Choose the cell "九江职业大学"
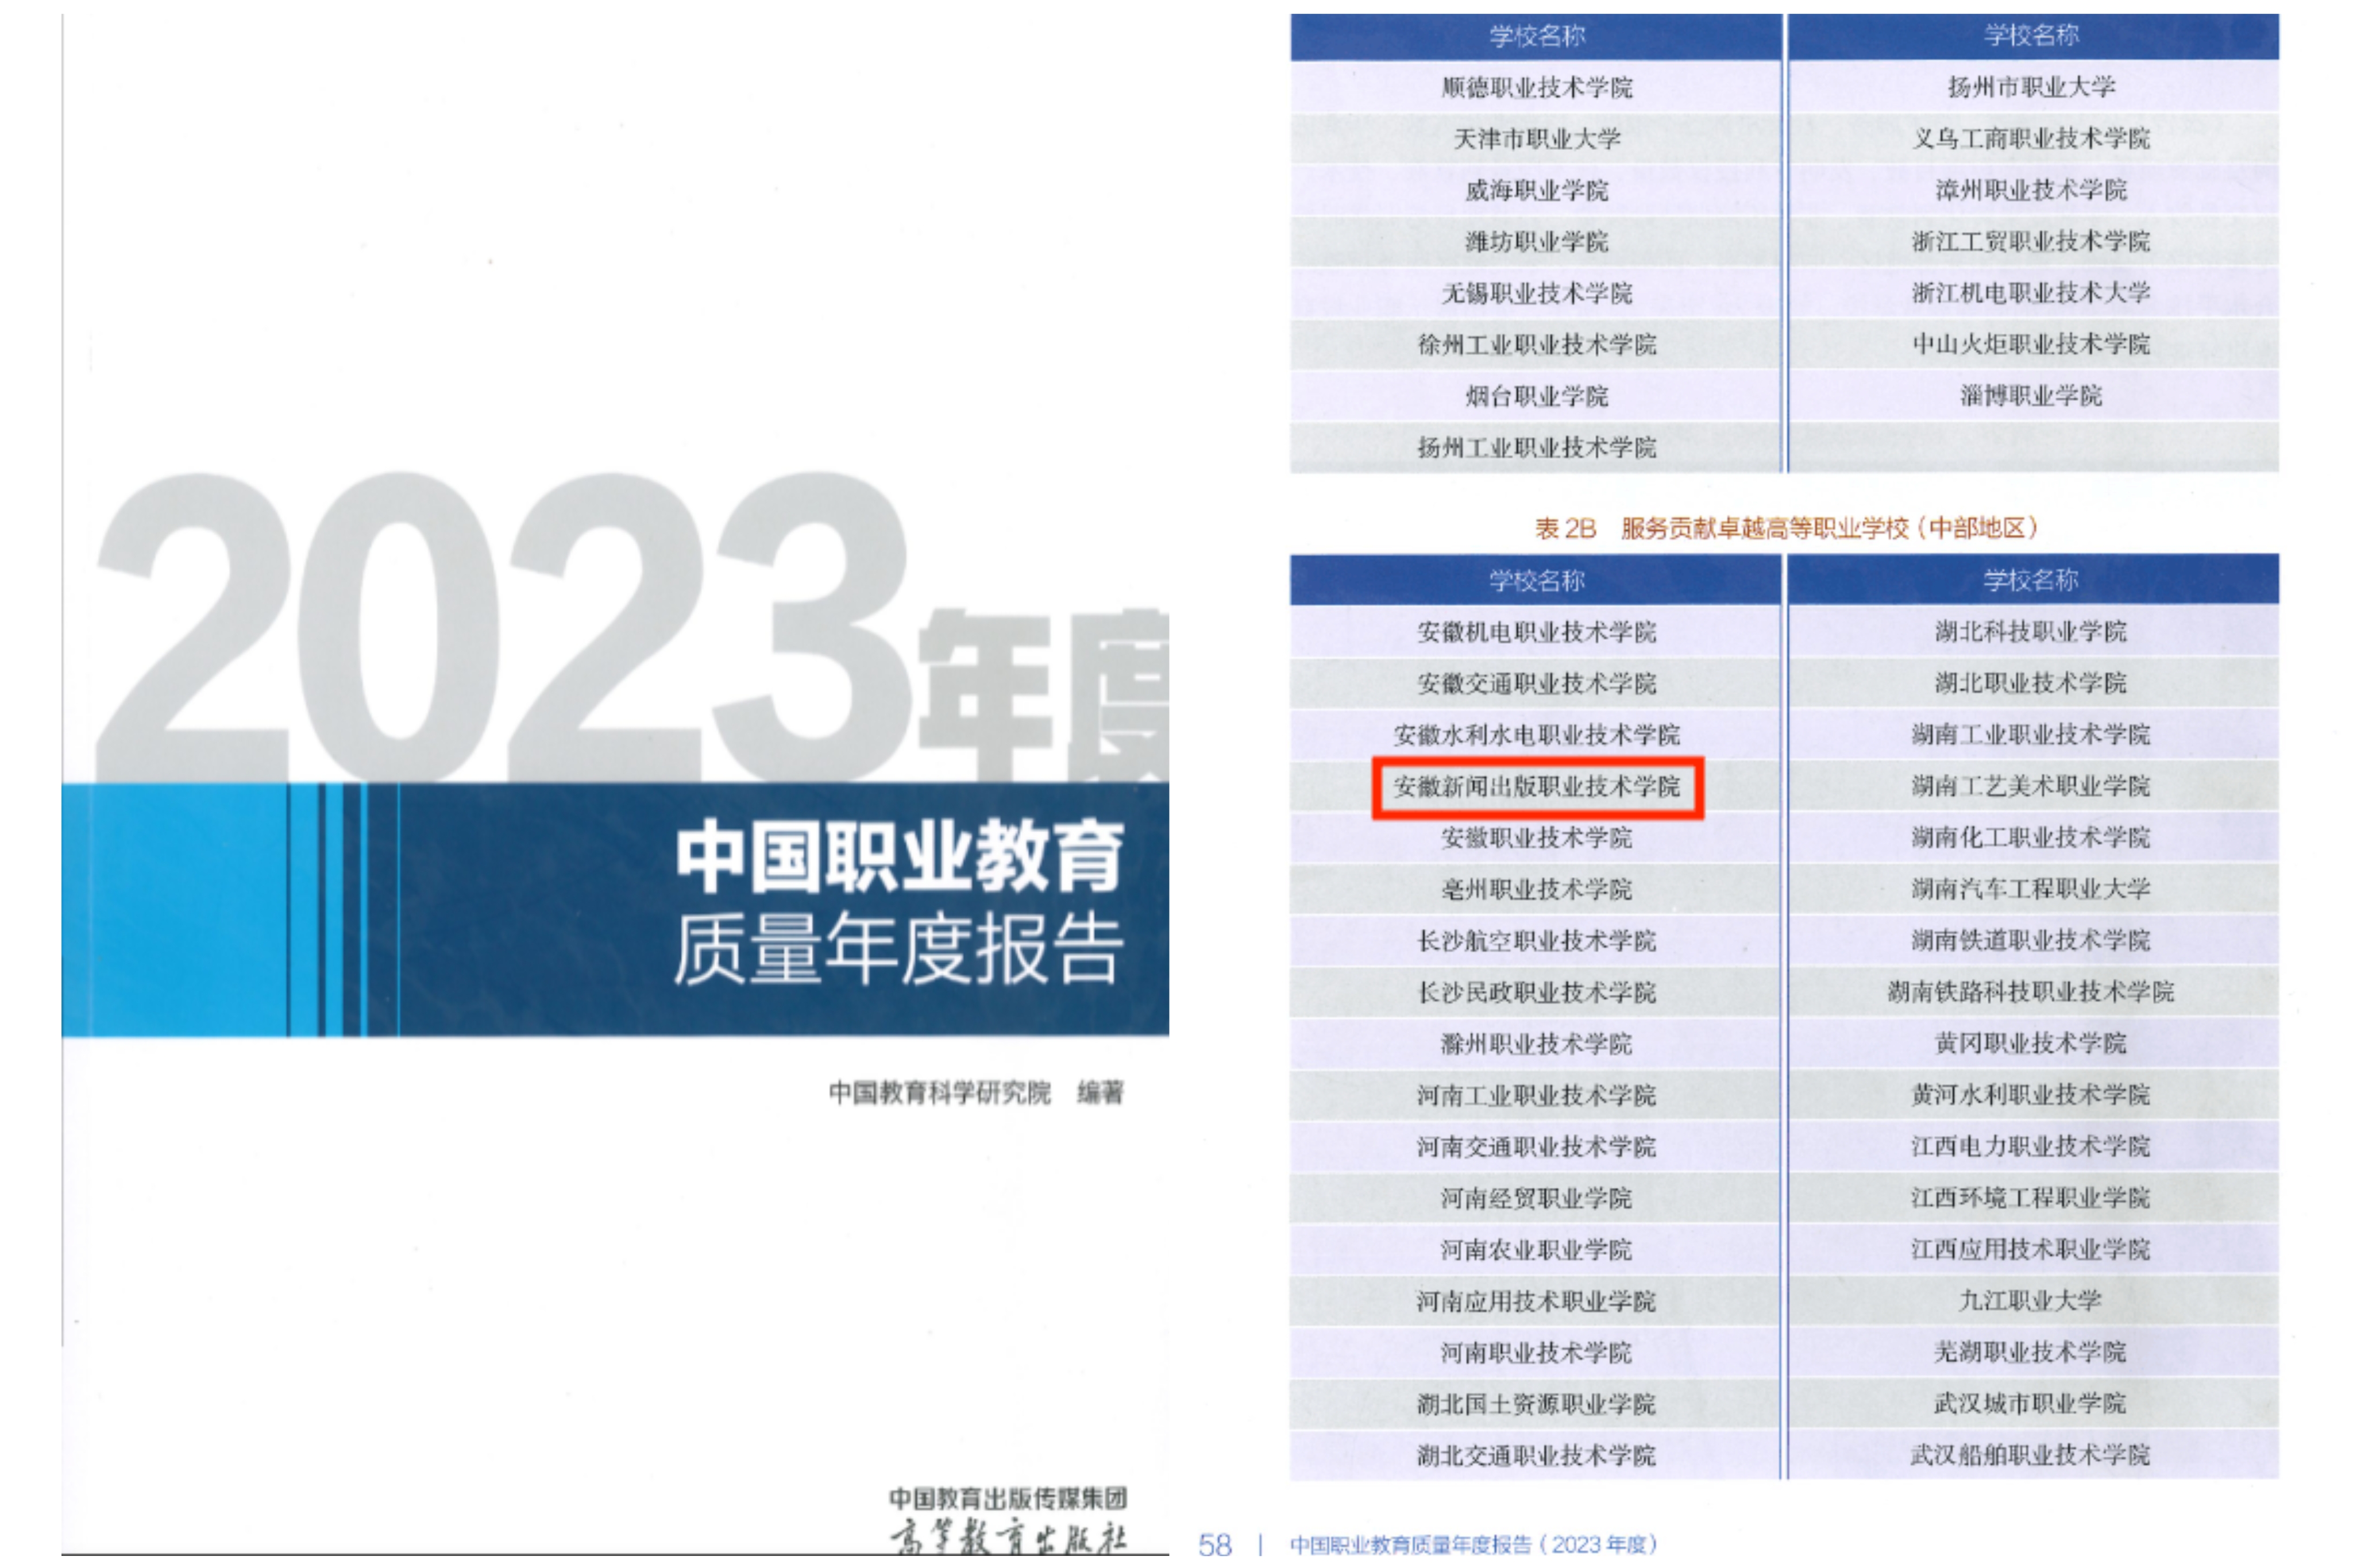2353x1568 pixels. point(2030,1301)
